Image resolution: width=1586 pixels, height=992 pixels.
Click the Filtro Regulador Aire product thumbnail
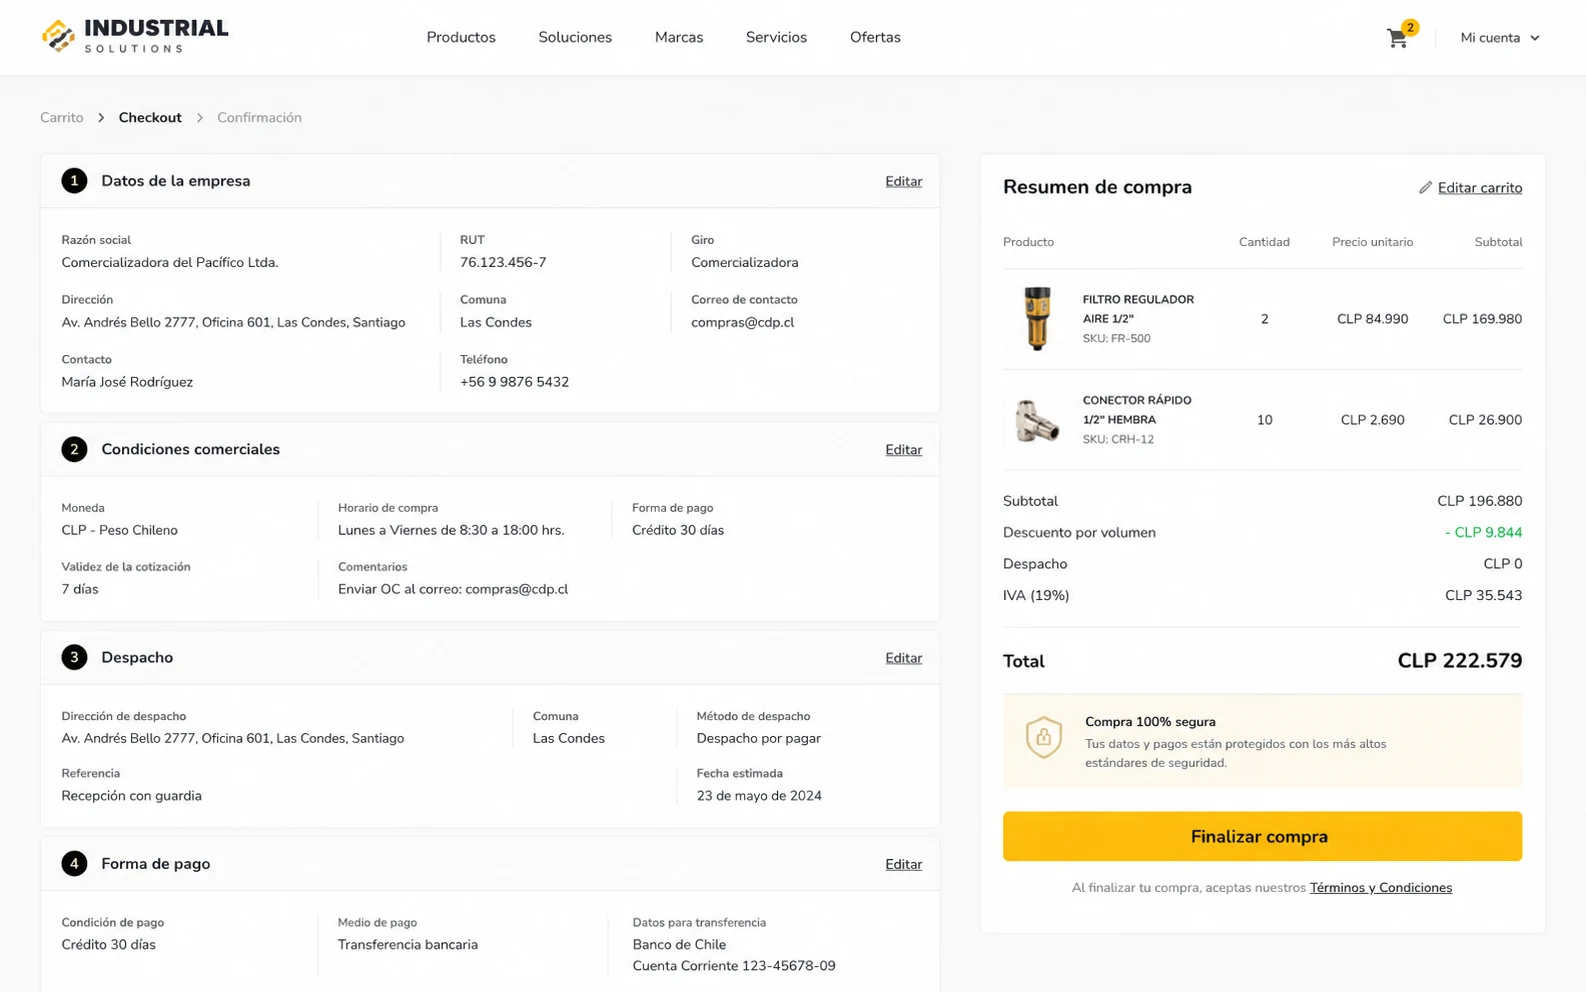click(1037, 319)
